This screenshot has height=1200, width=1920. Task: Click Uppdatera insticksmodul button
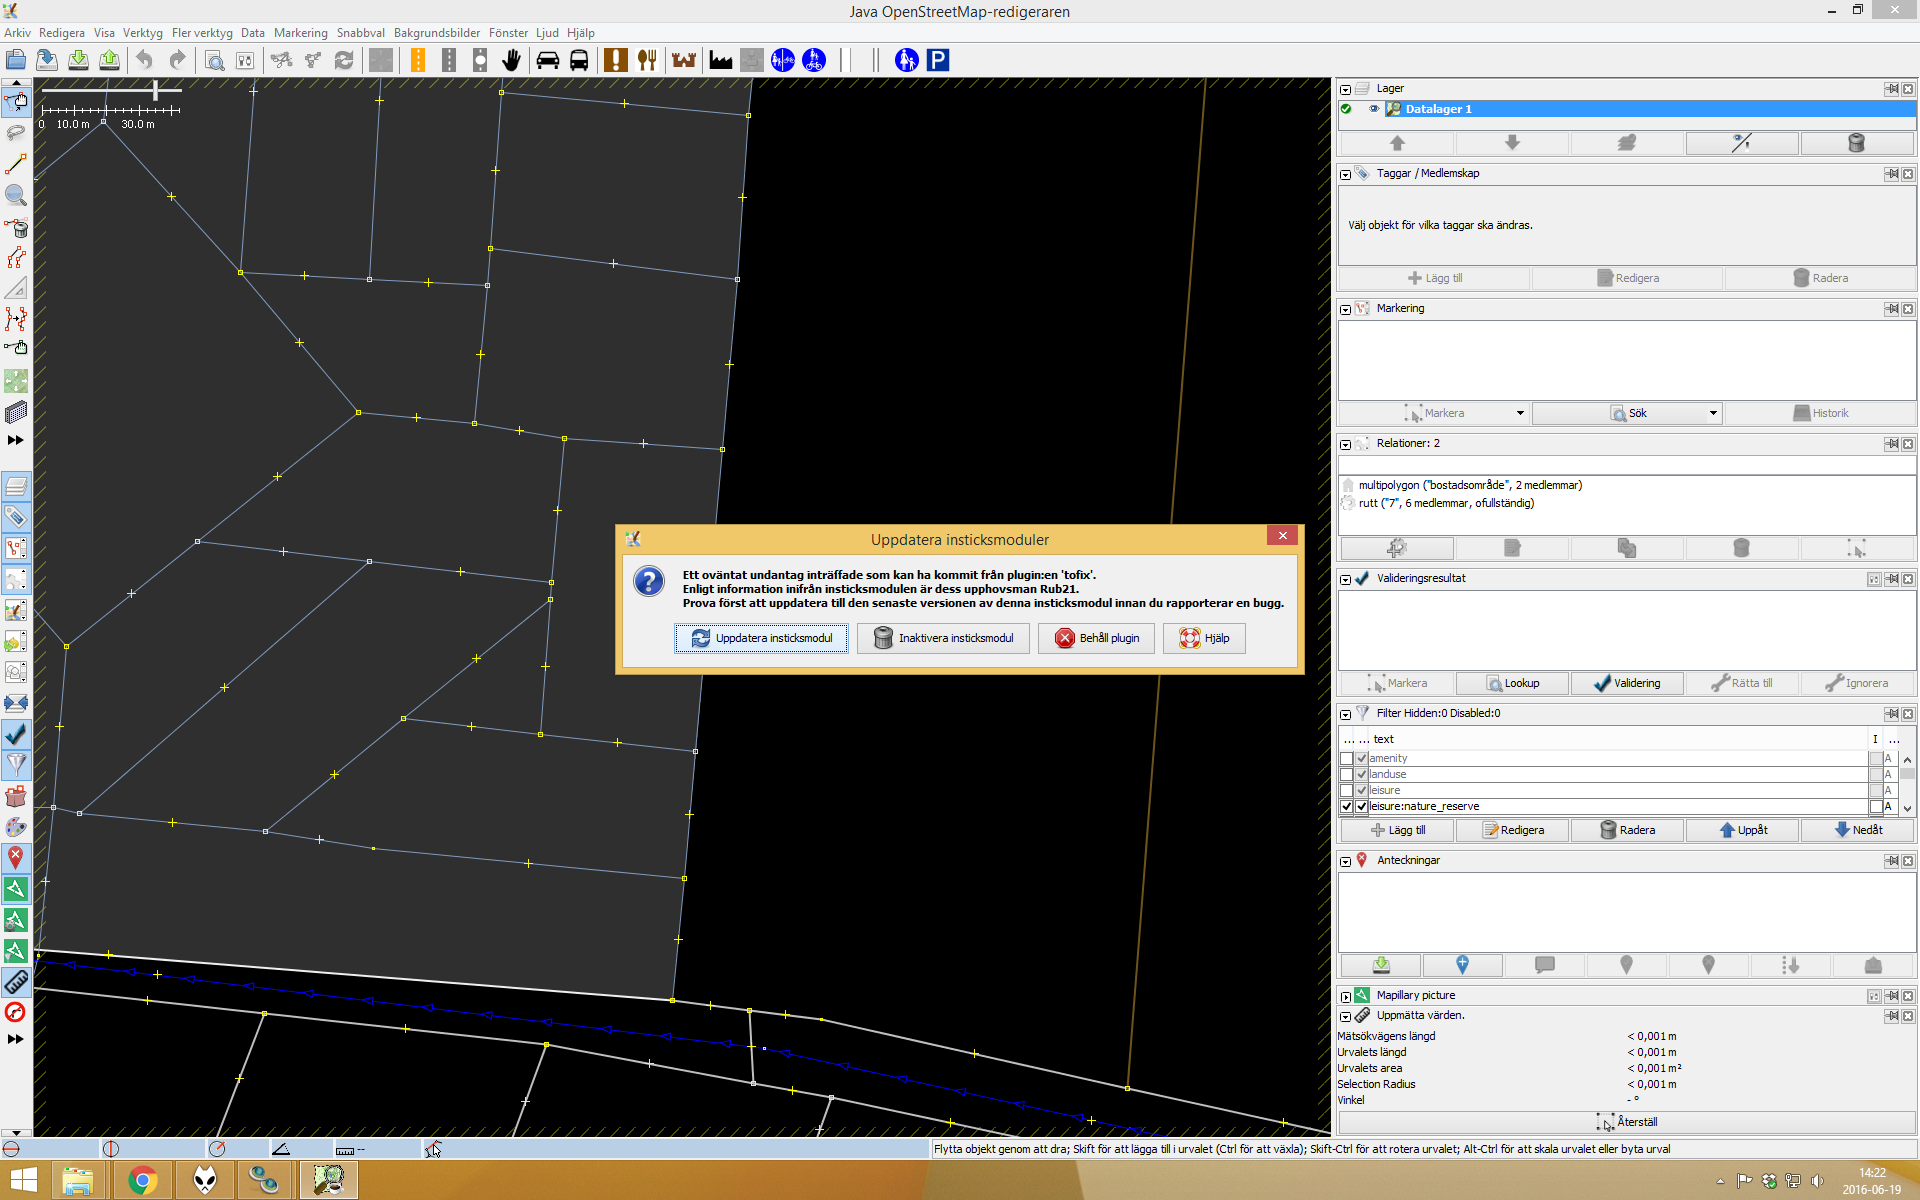point(761,638)
